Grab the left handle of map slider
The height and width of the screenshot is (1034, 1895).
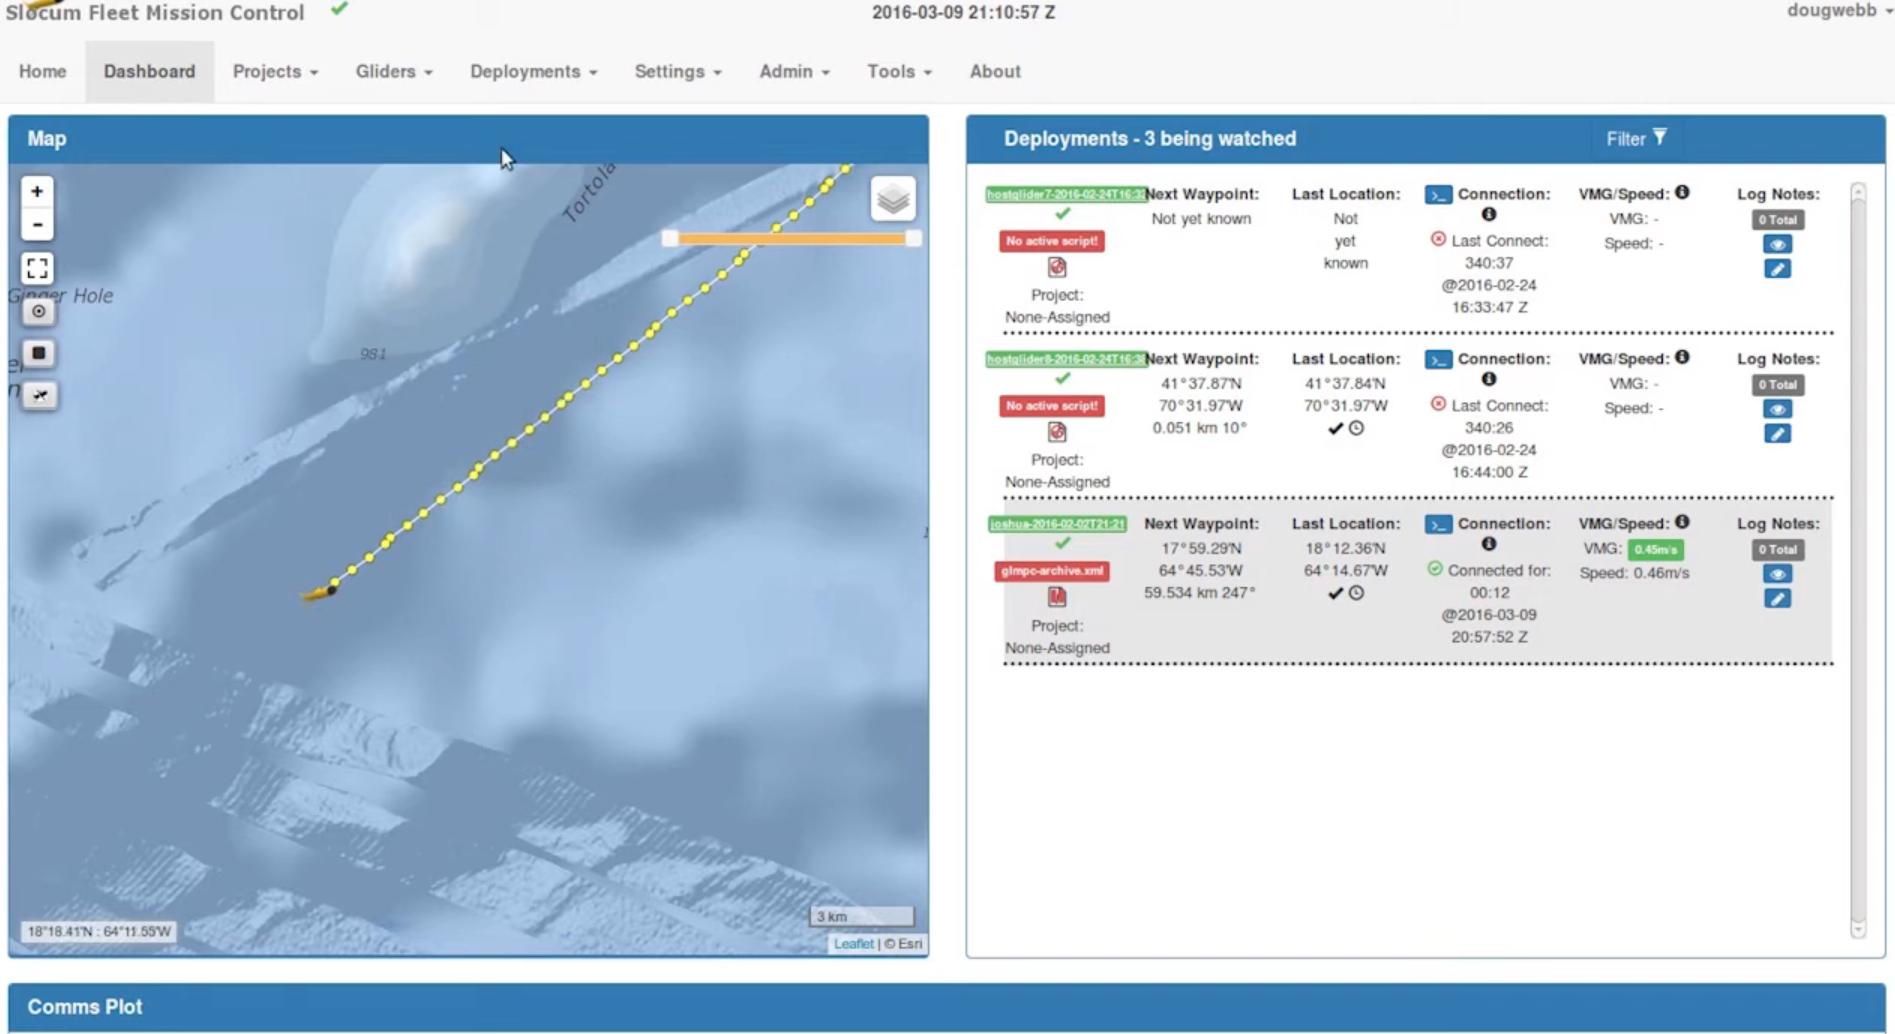[670, 238]
